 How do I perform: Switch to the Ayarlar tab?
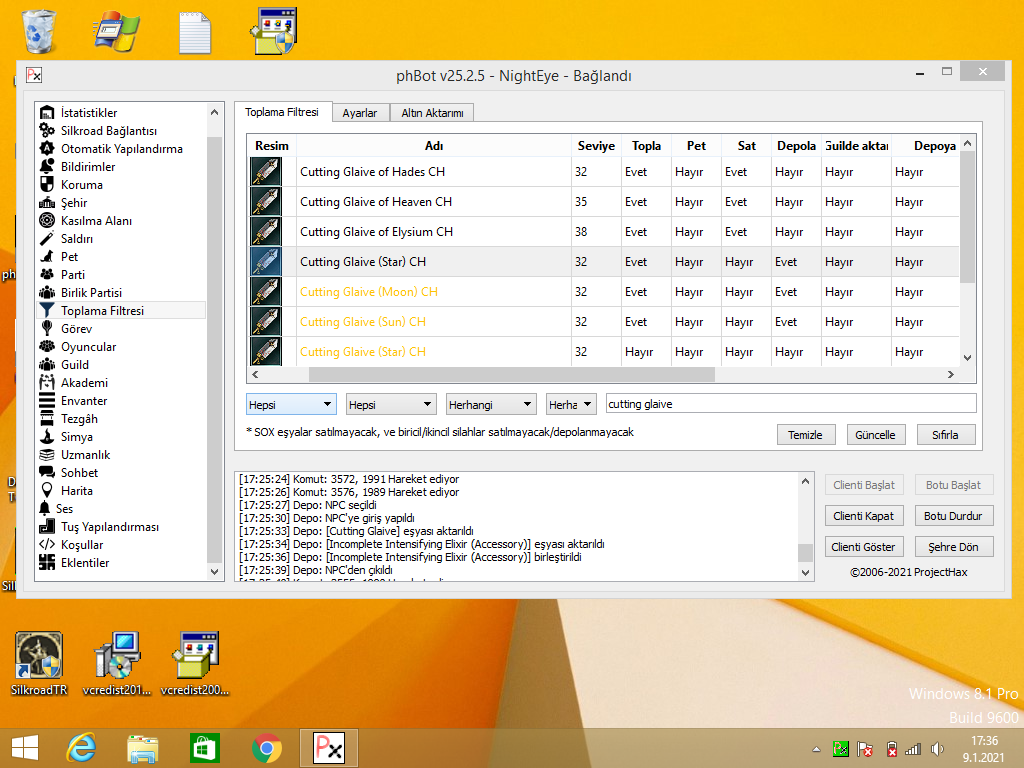tap(360, 113)
